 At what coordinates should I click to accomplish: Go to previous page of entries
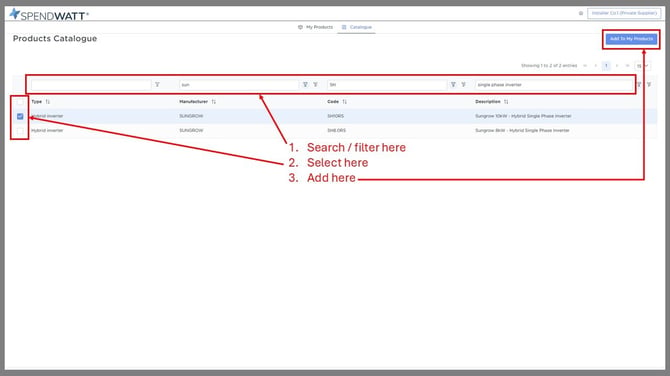coord(596,66)
